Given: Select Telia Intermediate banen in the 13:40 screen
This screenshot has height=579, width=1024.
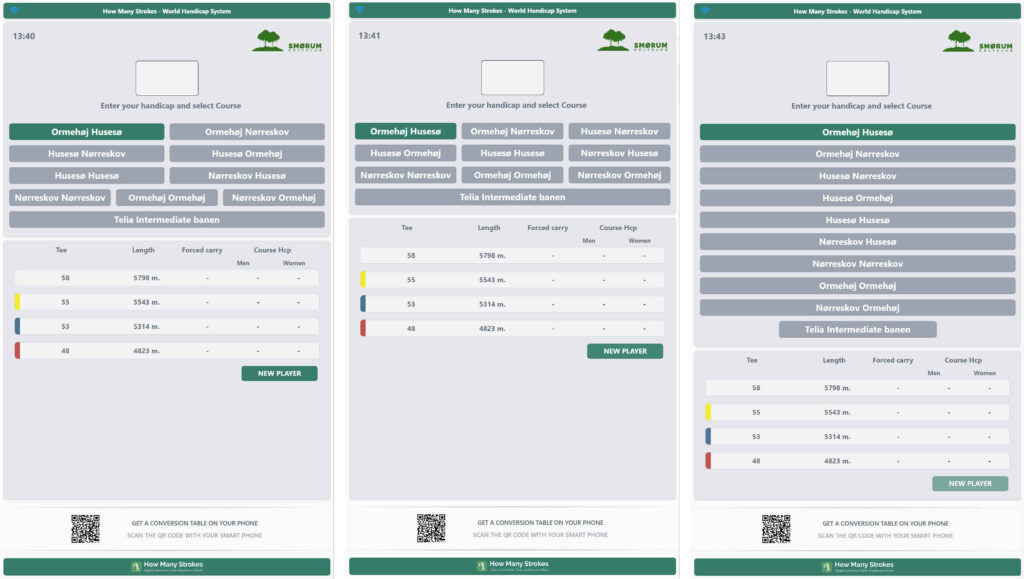Looking at the screenshot, I should [x=167, y=219].
